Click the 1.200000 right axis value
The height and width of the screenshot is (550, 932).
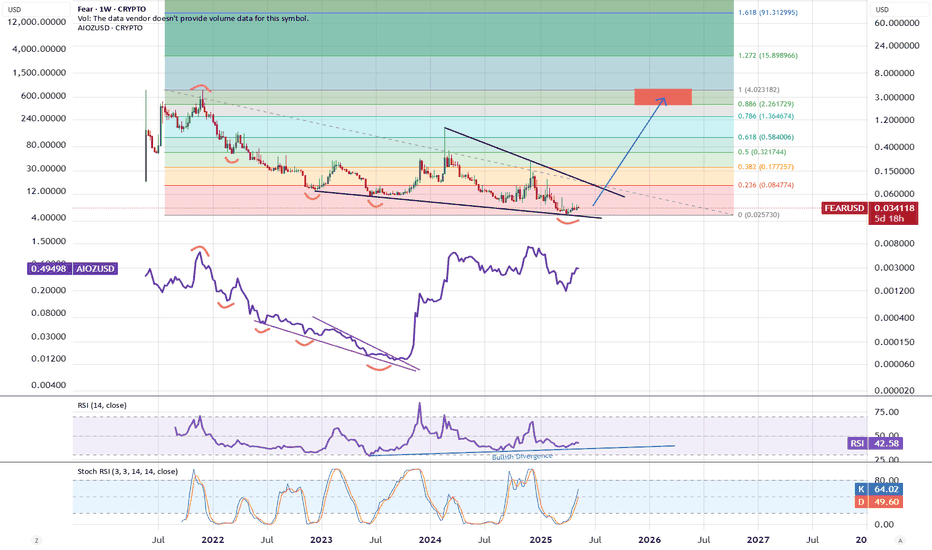tap(894, 120)
